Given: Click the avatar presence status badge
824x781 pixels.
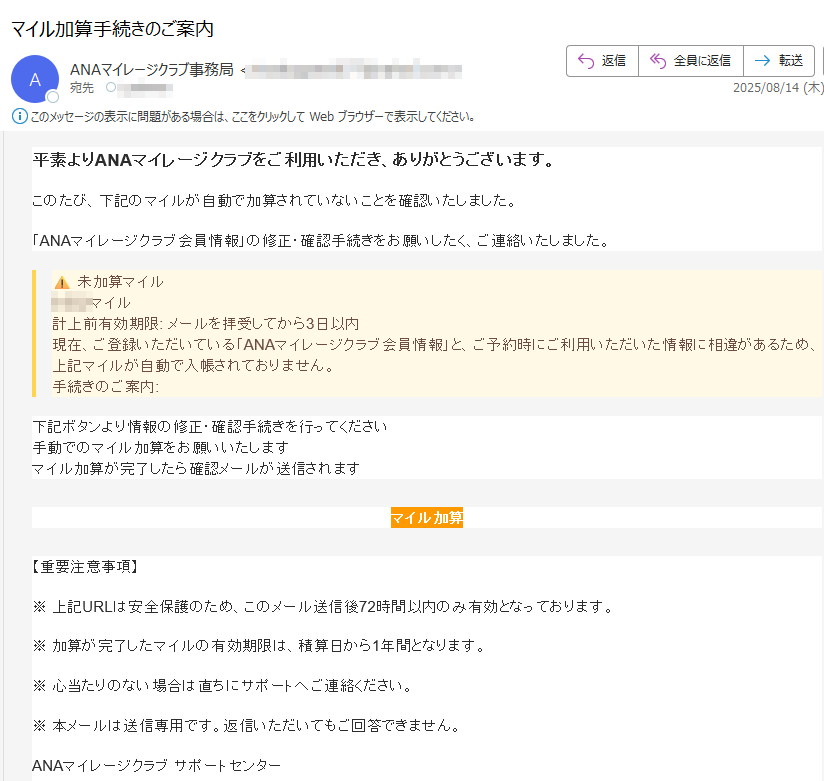Looking at the screenshot, I should (53, 97).
